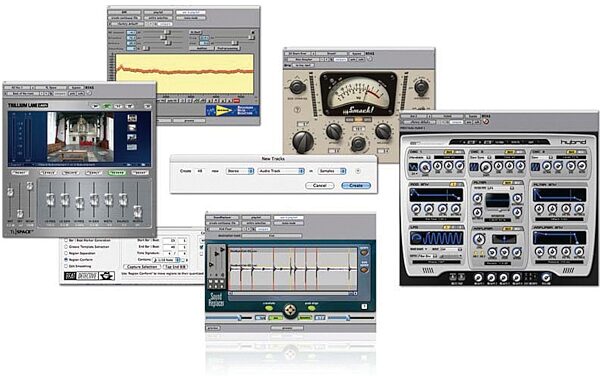
Task: Toggle the green crossfade button in Sound Replacer
Action: click(x=269, y=308)
